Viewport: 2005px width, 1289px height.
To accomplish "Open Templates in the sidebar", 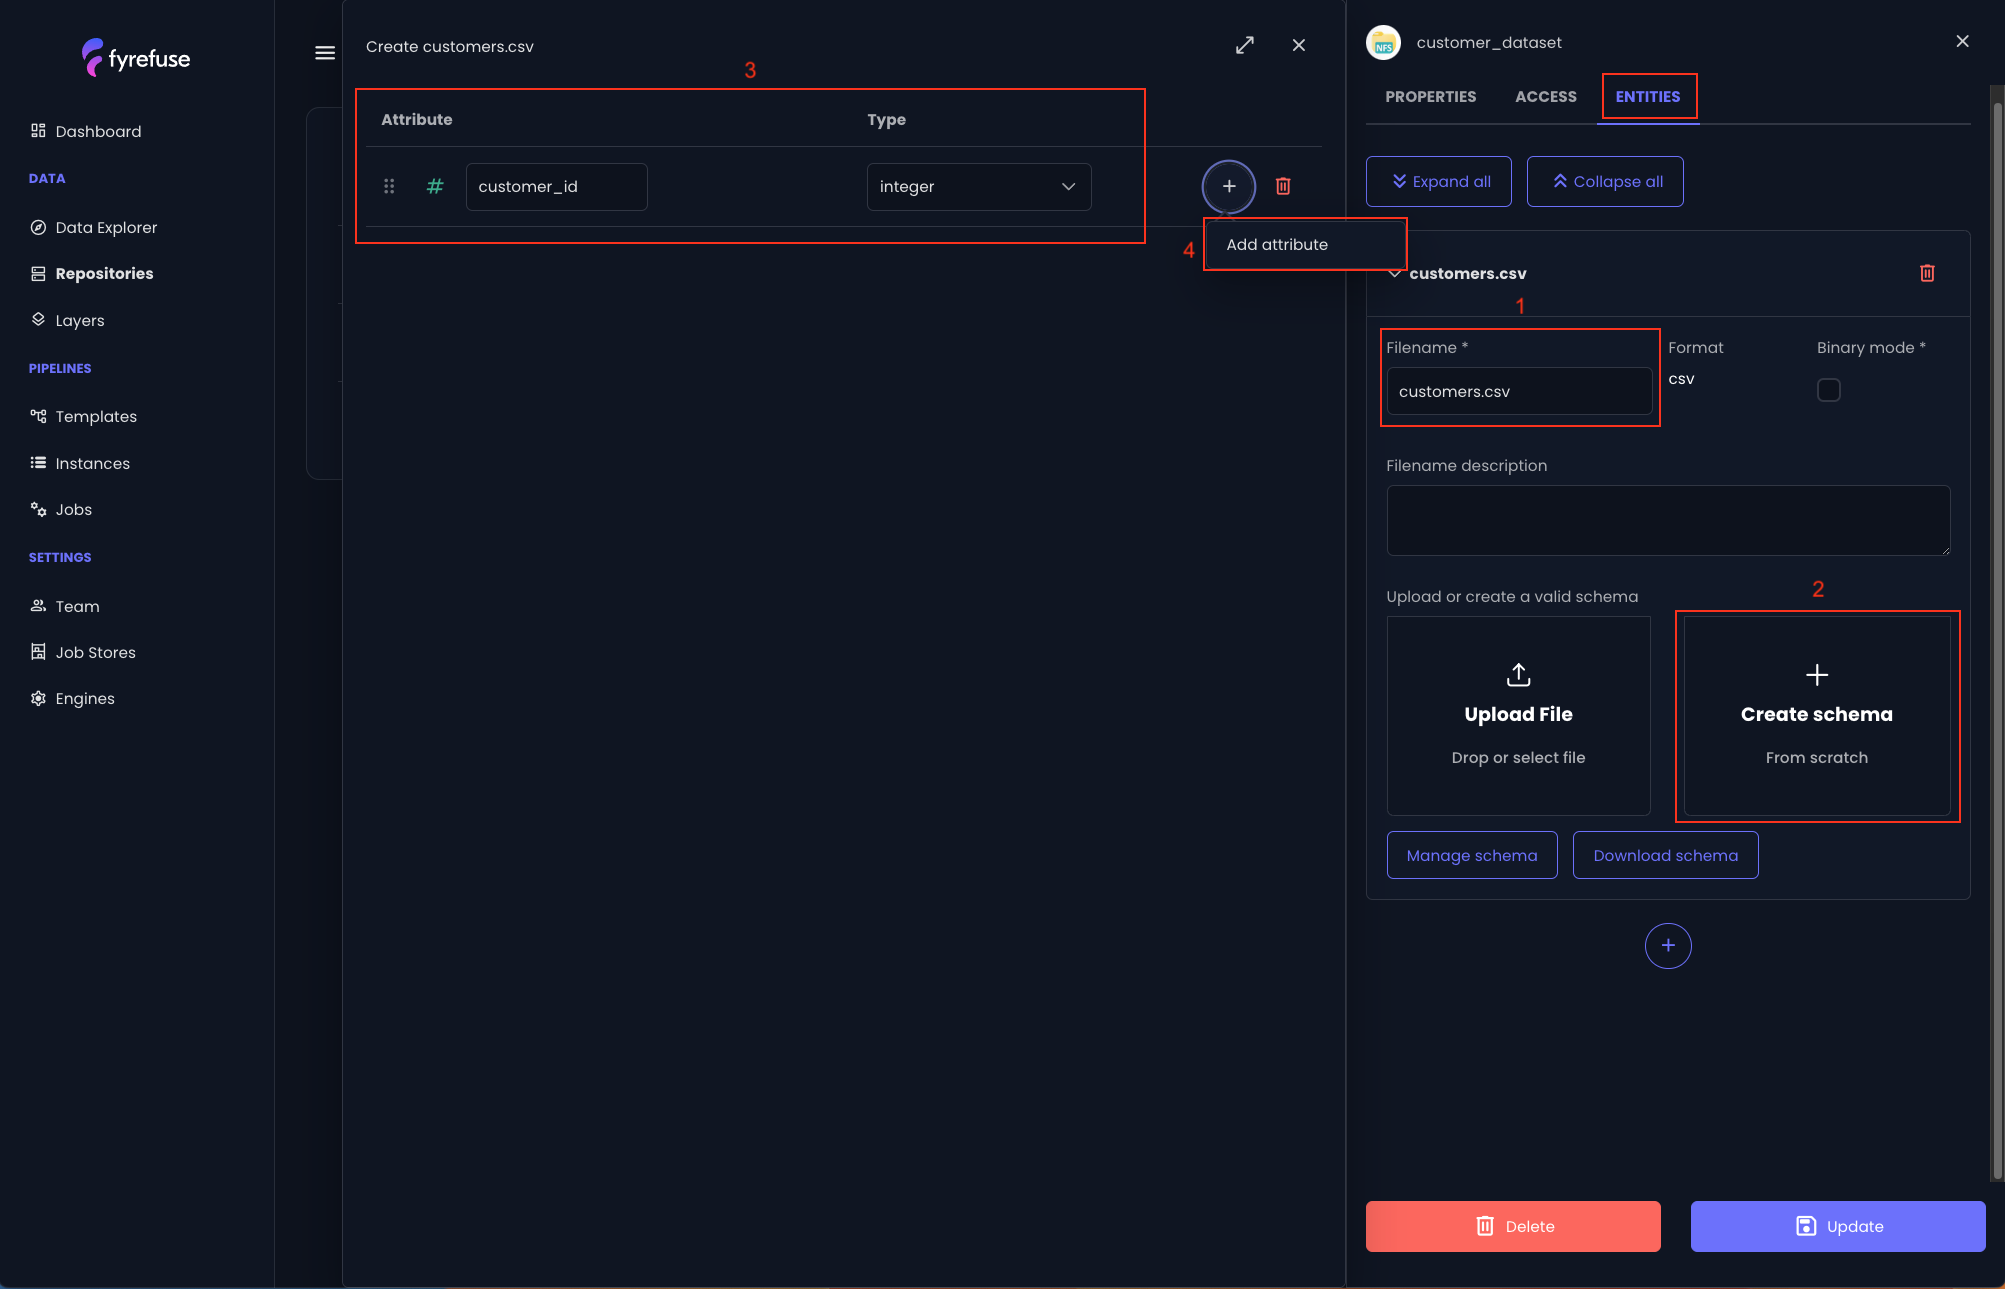I will coord(96,416).
